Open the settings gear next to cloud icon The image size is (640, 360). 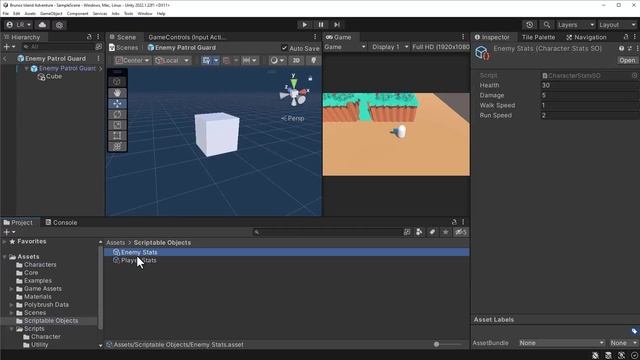[59, 25]
